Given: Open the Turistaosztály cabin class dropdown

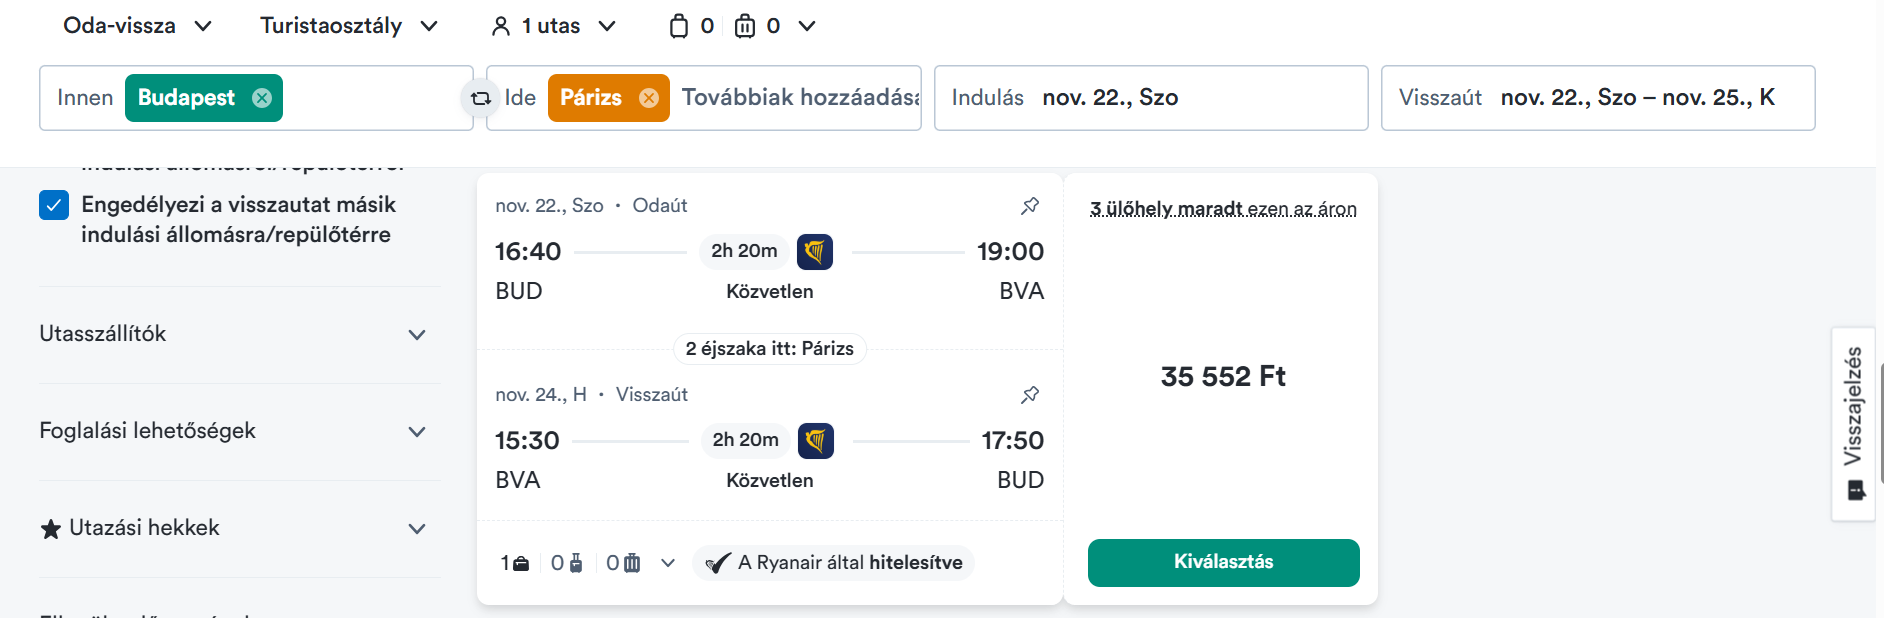Looking at the screenshot, I should (349, 26).
